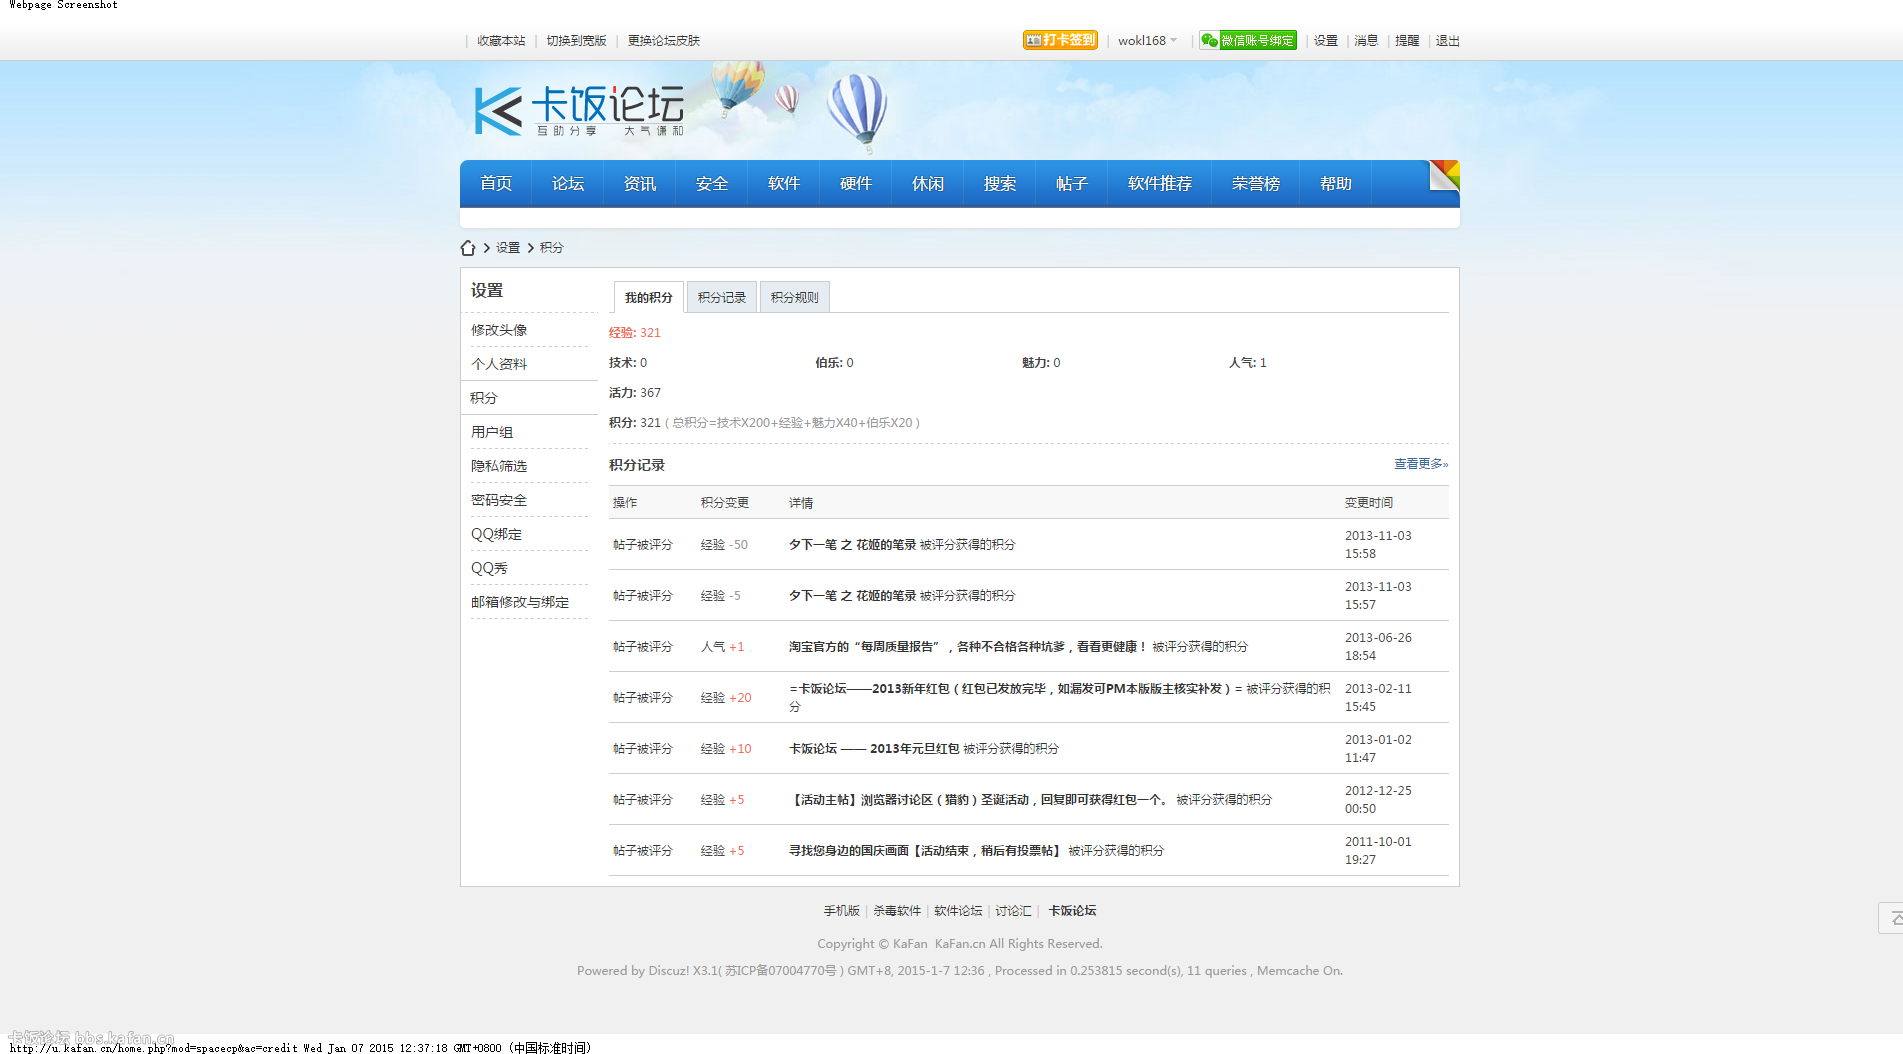Open the 2013新年红包 post link

(x=1016, y=689)
